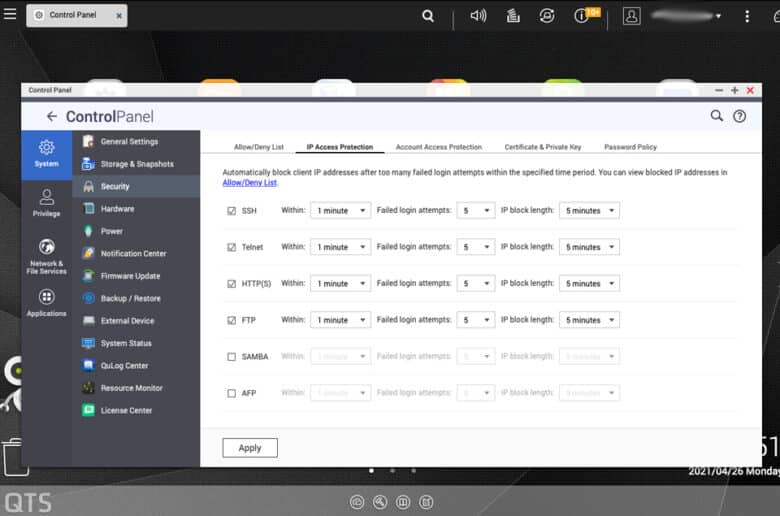This screenshot has height=516, width=780.
Task: Select the Privilege user category
Action: (x=46, y=203)
